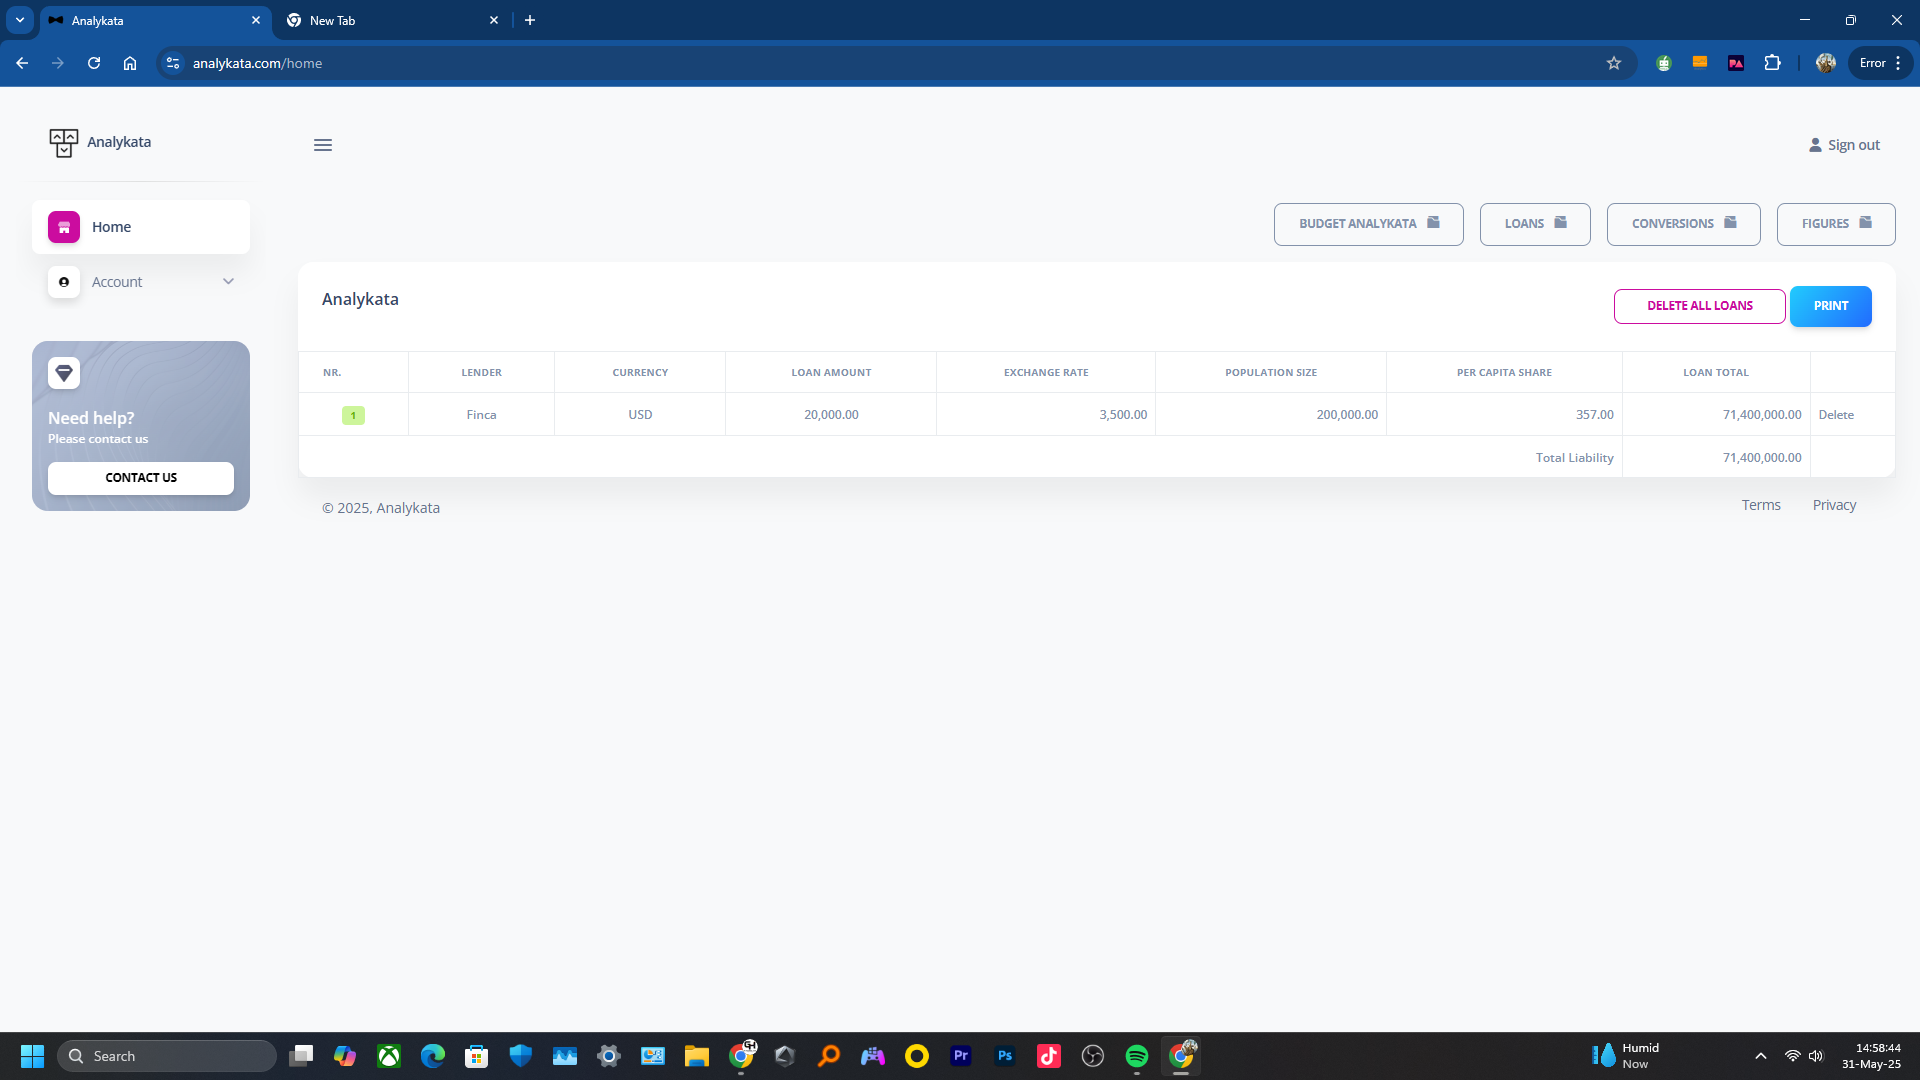The height and width of the screenshot is (1080, 1920).
Task: Click Delete All Loans button
Action: click(1699, 306)
